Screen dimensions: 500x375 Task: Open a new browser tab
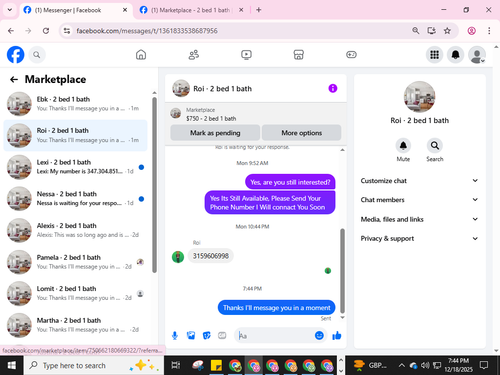click(258, 10)
